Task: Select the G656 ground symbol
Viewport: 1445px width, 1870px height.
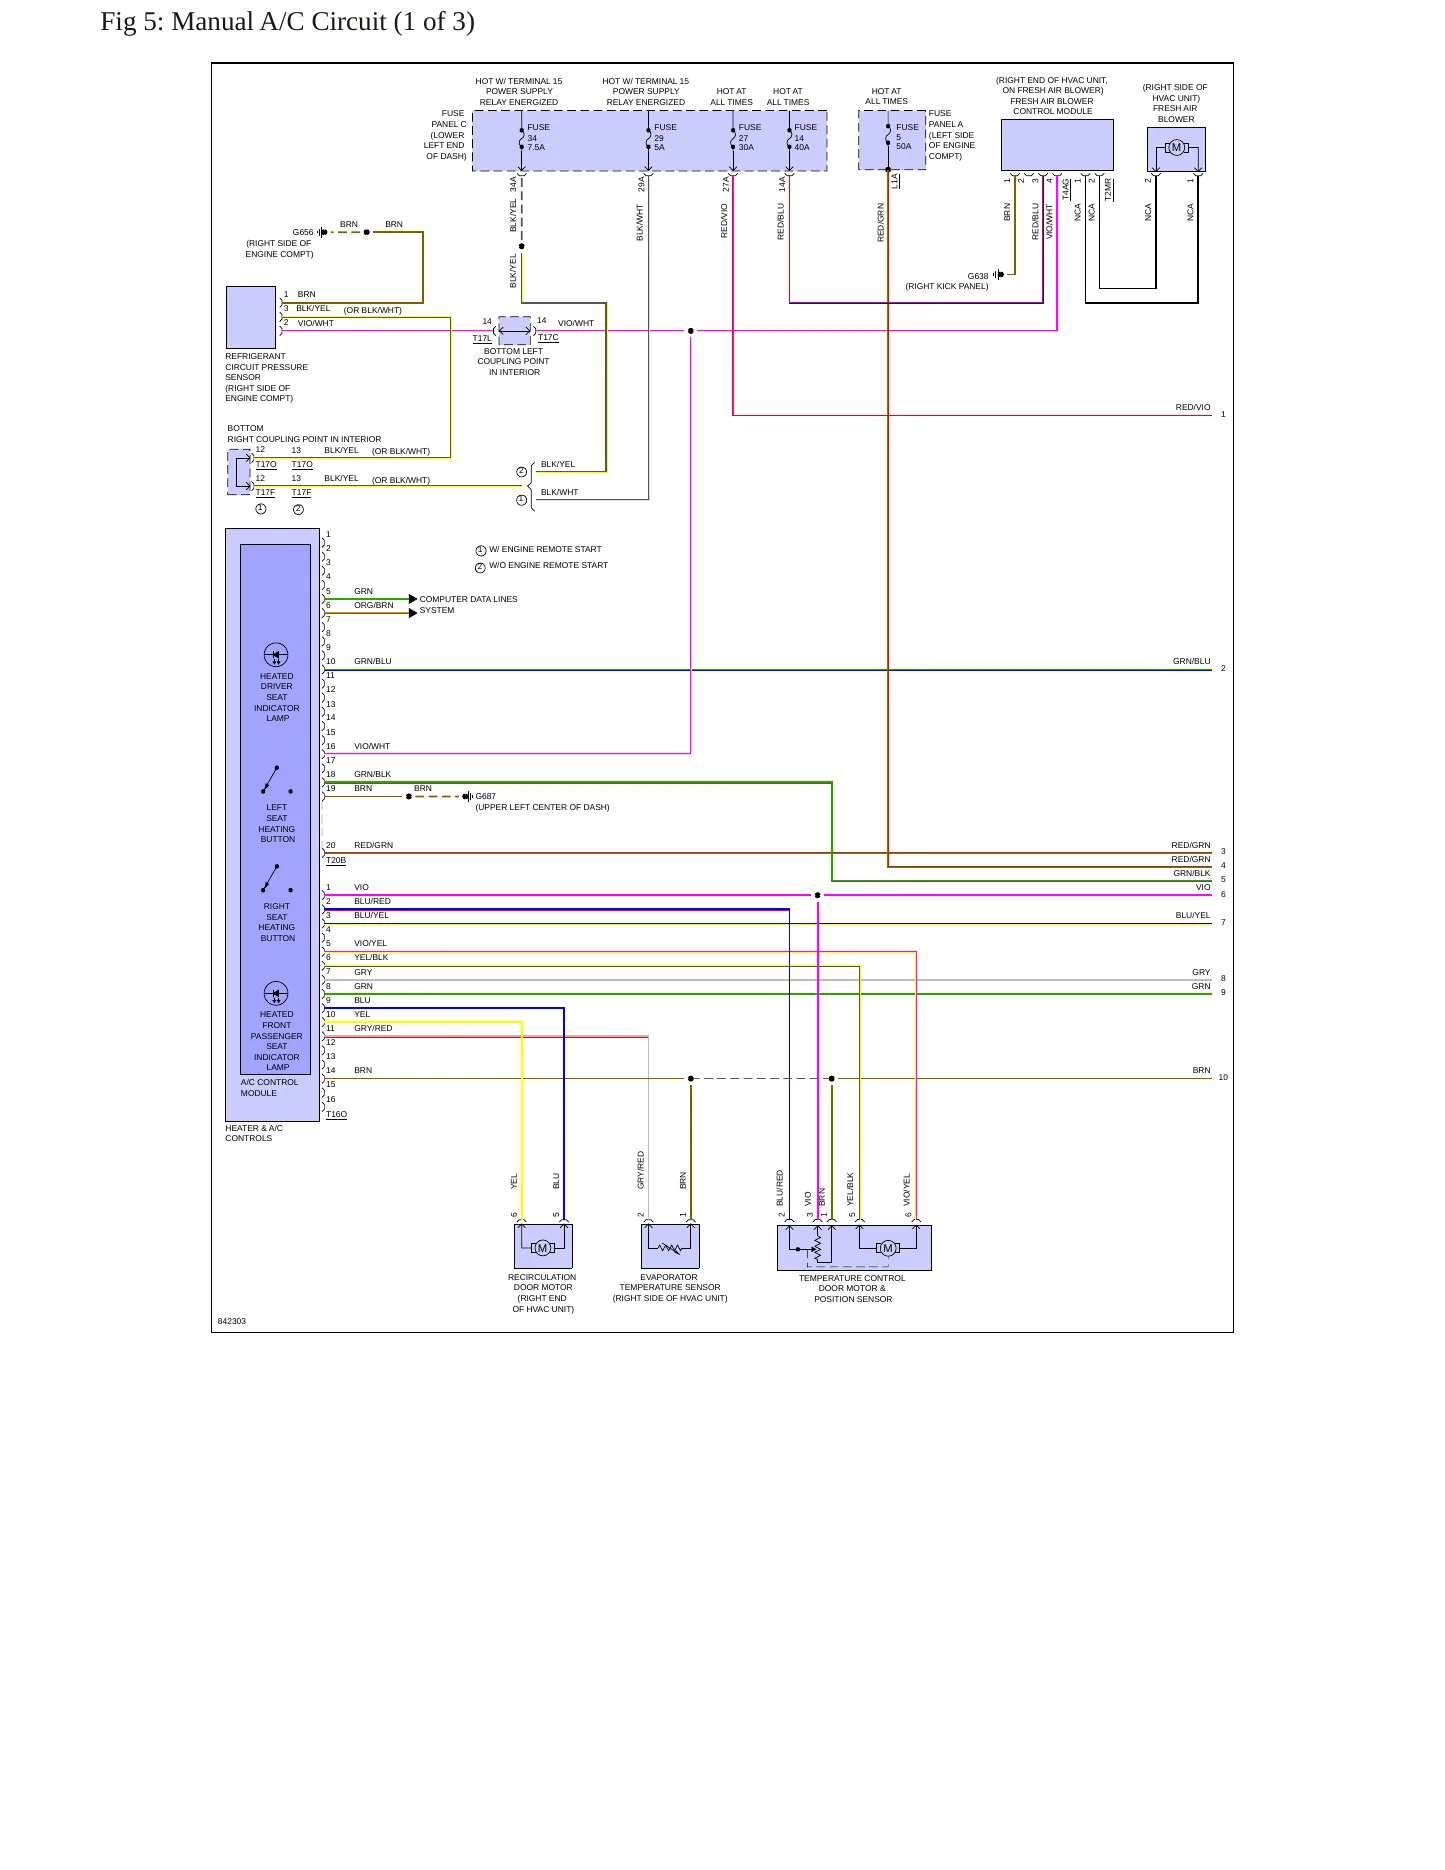Action: click(322, 232)
